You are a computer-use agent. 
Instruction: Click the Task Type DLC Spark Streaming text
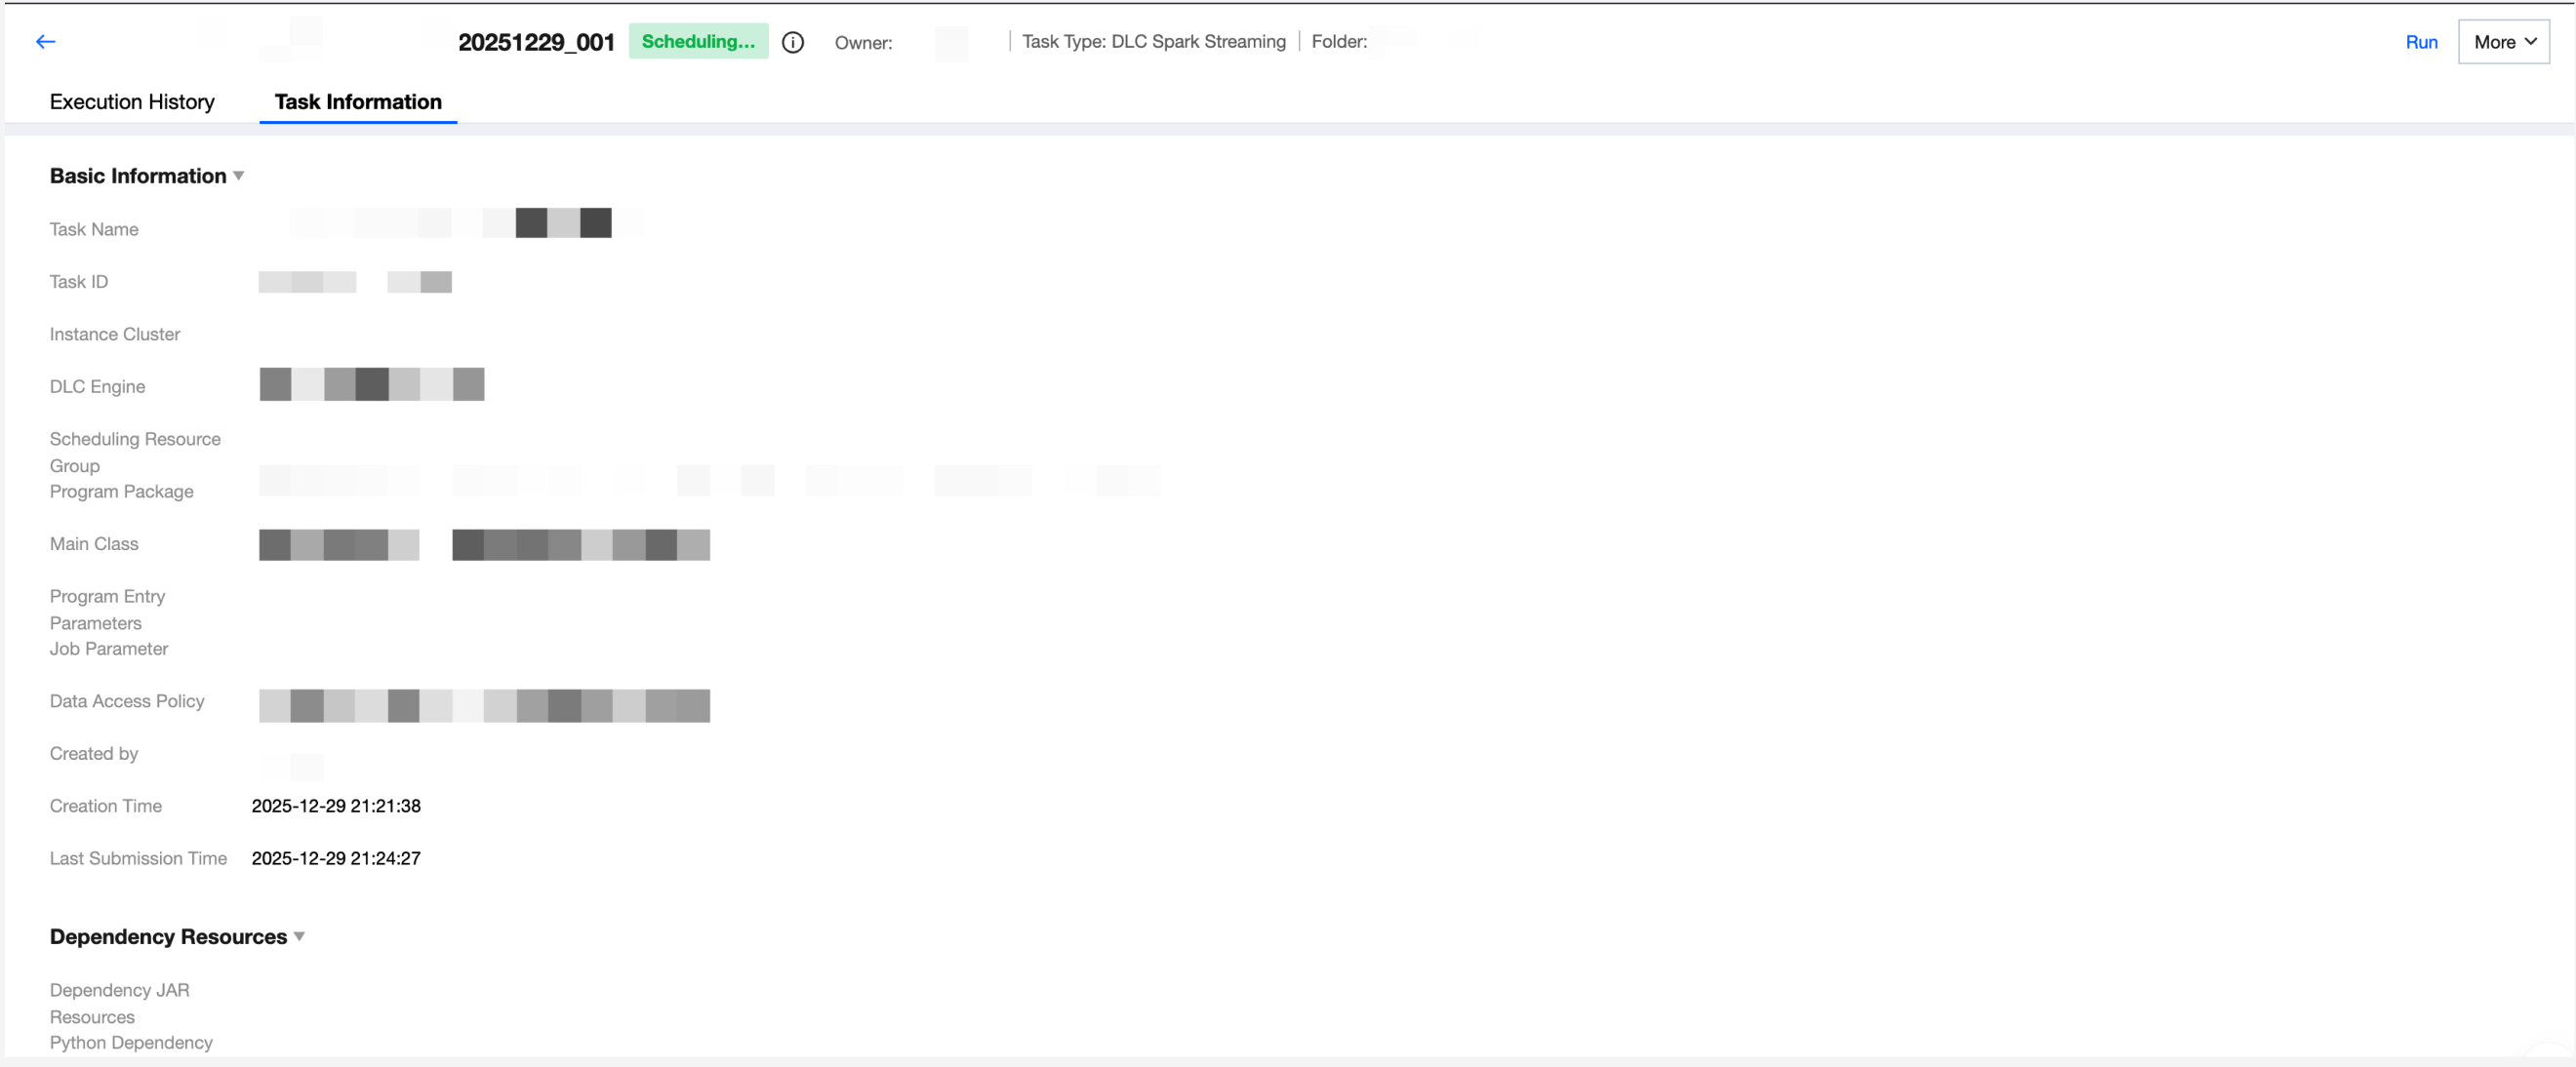(x=1153, y=41)
